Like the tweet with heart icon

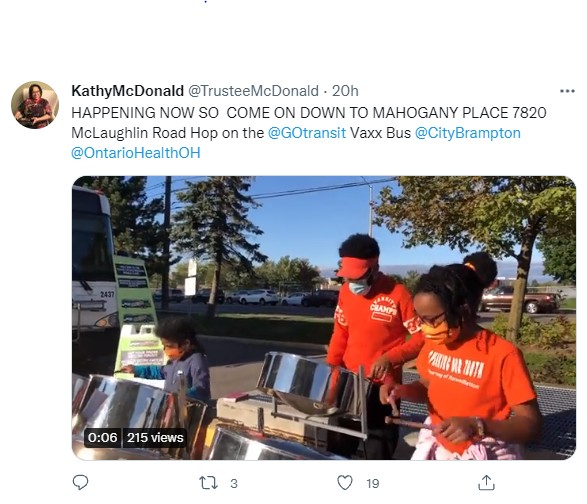[x=345, y=482]
